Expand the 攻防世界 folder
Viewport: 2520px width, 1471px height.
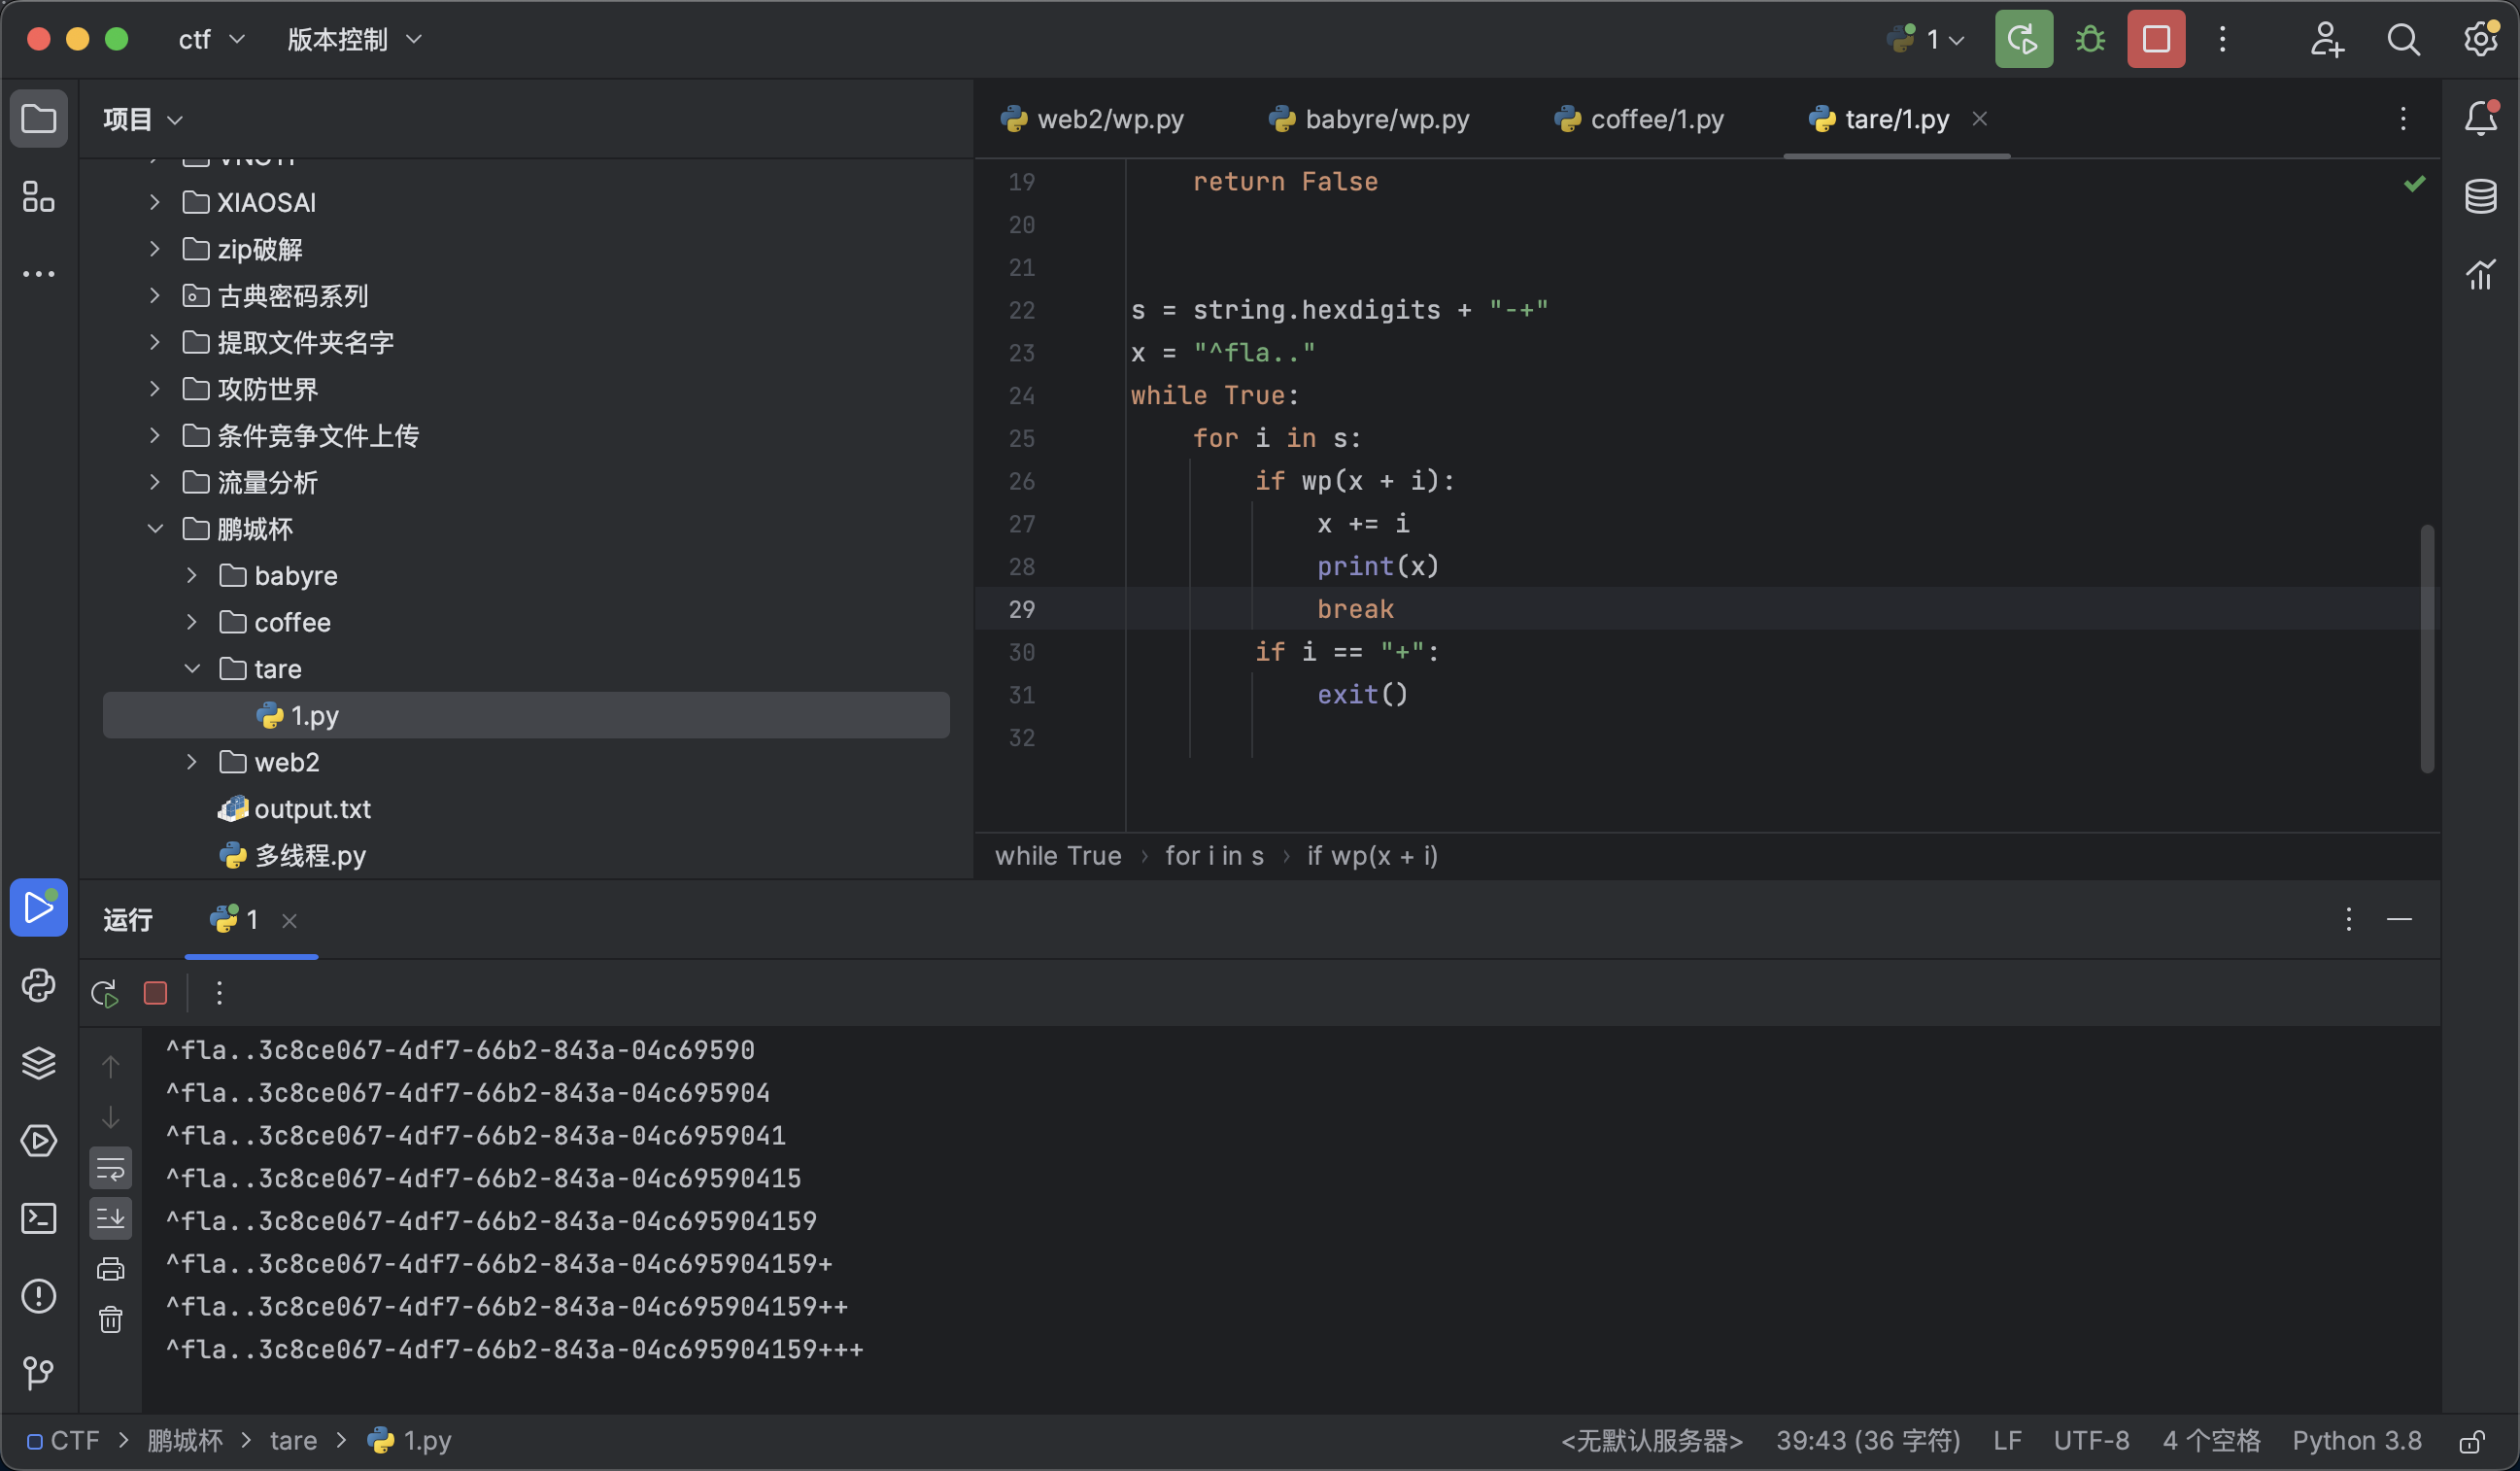tap(154, 389)
